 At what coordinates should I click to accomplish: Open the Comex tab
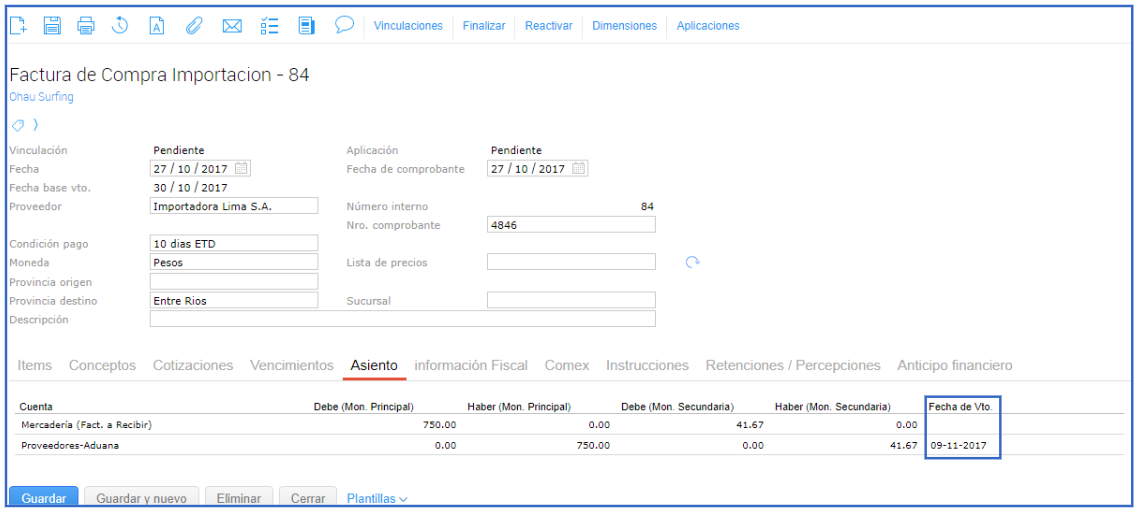pos(567,366)
